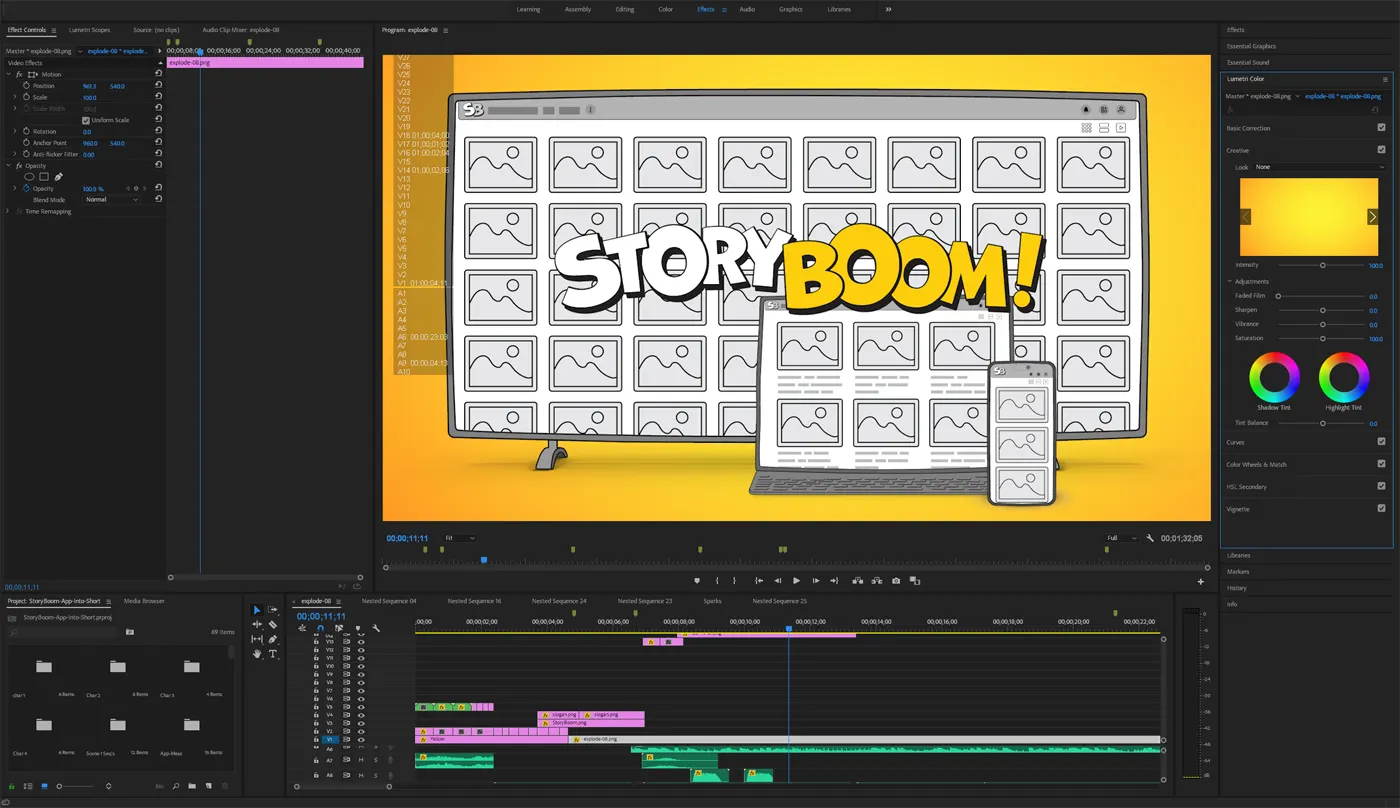Screen dimensions: 1400x808
Task: Reset Position parameter in Effect Controls
Action: [x=158, y=86]
